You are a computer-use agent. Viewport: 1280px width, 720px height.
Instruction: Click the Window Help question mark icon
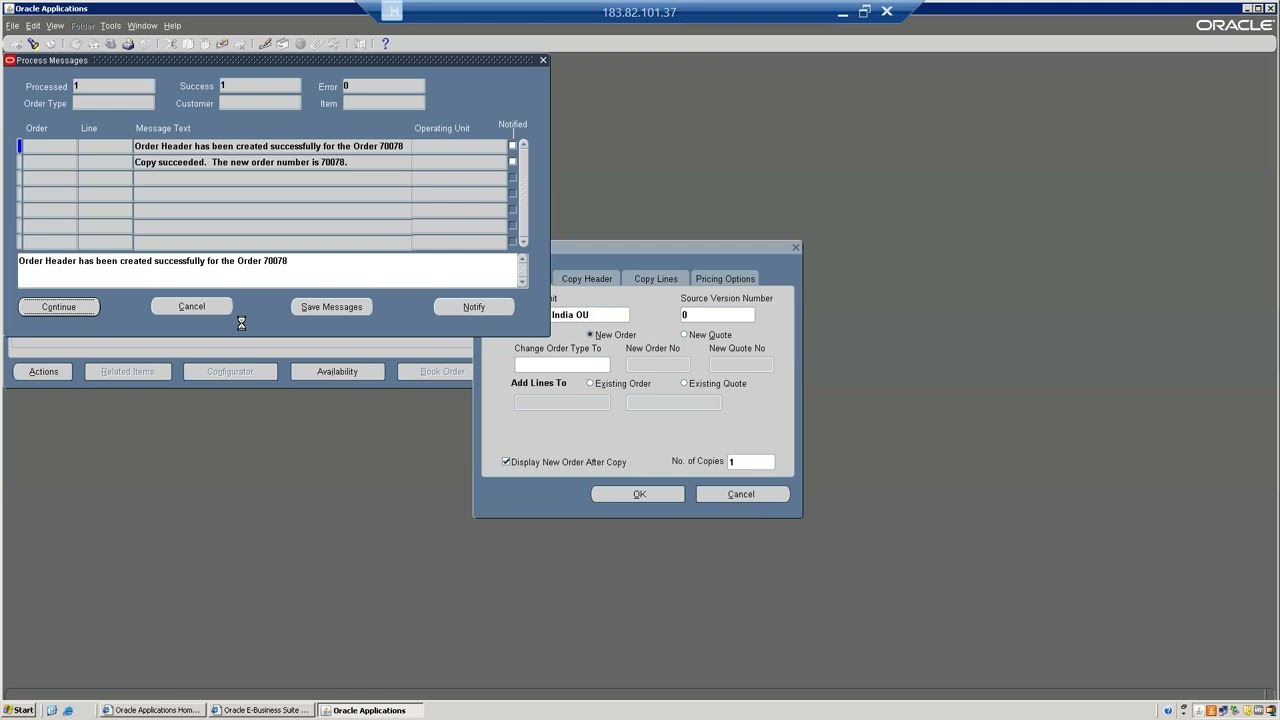click(x=385, y=44)
